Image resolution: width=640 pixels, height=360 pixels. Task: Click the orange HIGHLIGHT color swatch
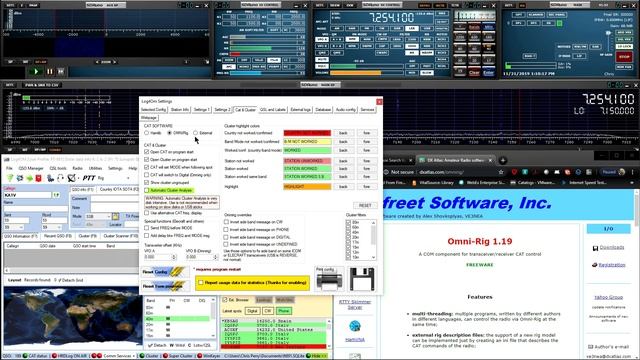(307, 187)
